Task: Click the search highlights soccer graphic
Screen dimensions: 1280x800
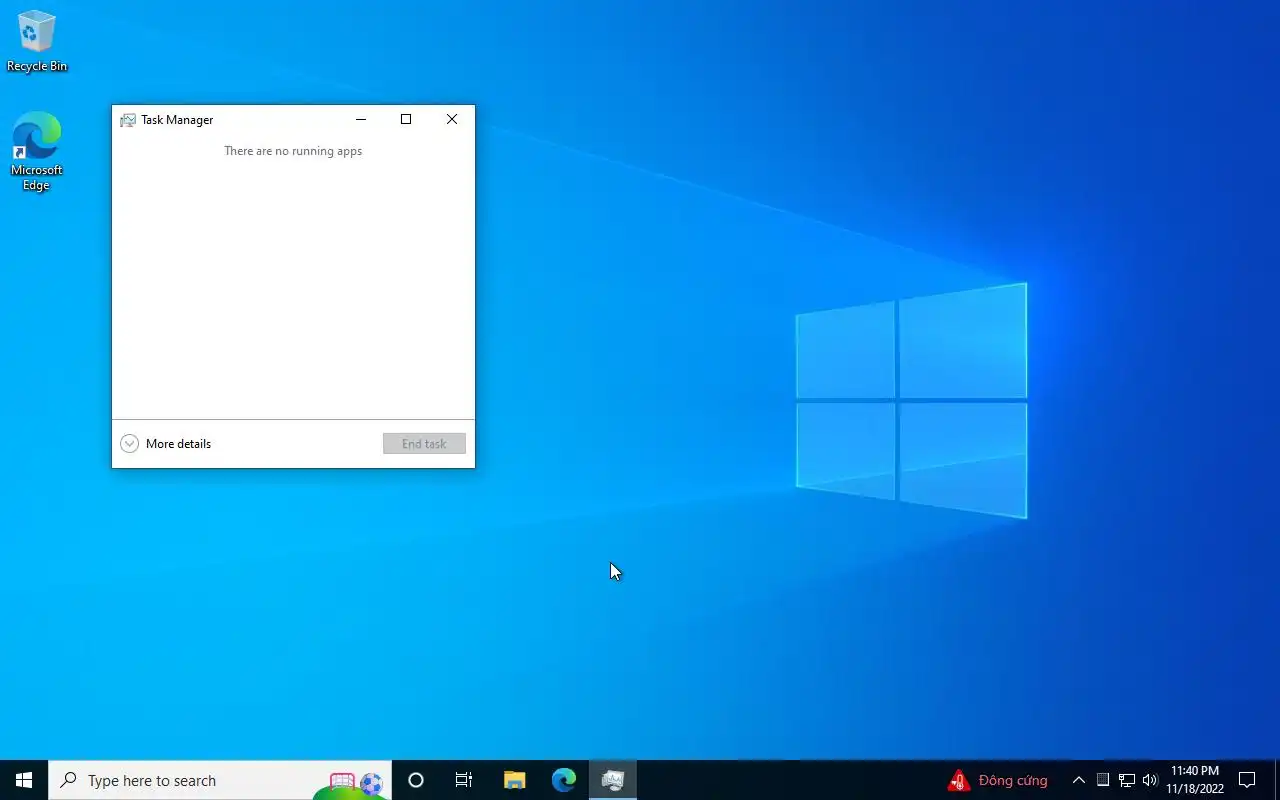Action: pyautogui.click(x=352, y=783)
